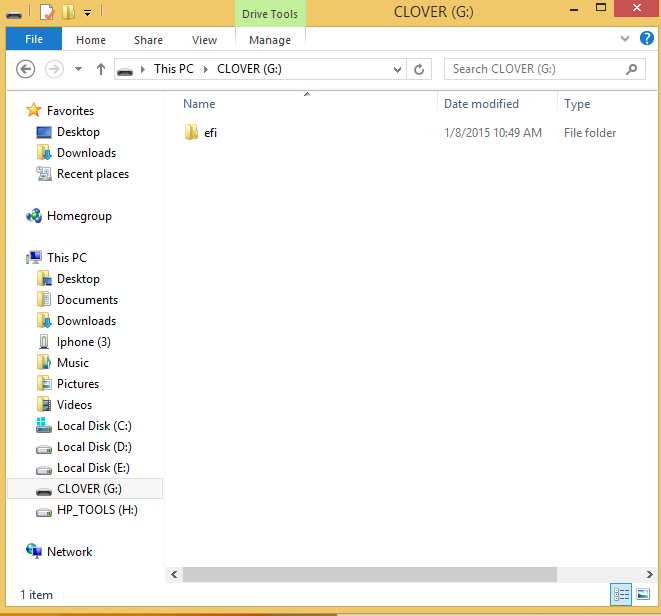Click the horizontal scrollbar left arrow

[174, 574]
